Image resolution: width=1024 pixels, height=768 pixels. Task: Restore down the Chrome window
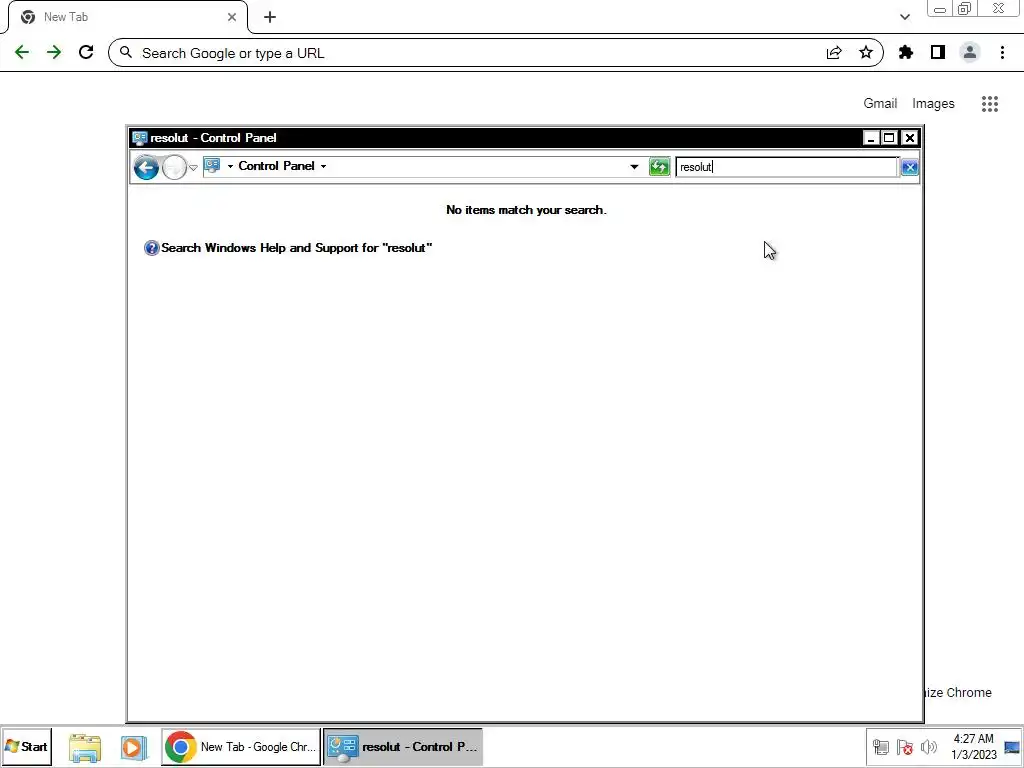(x=965, y=9)
